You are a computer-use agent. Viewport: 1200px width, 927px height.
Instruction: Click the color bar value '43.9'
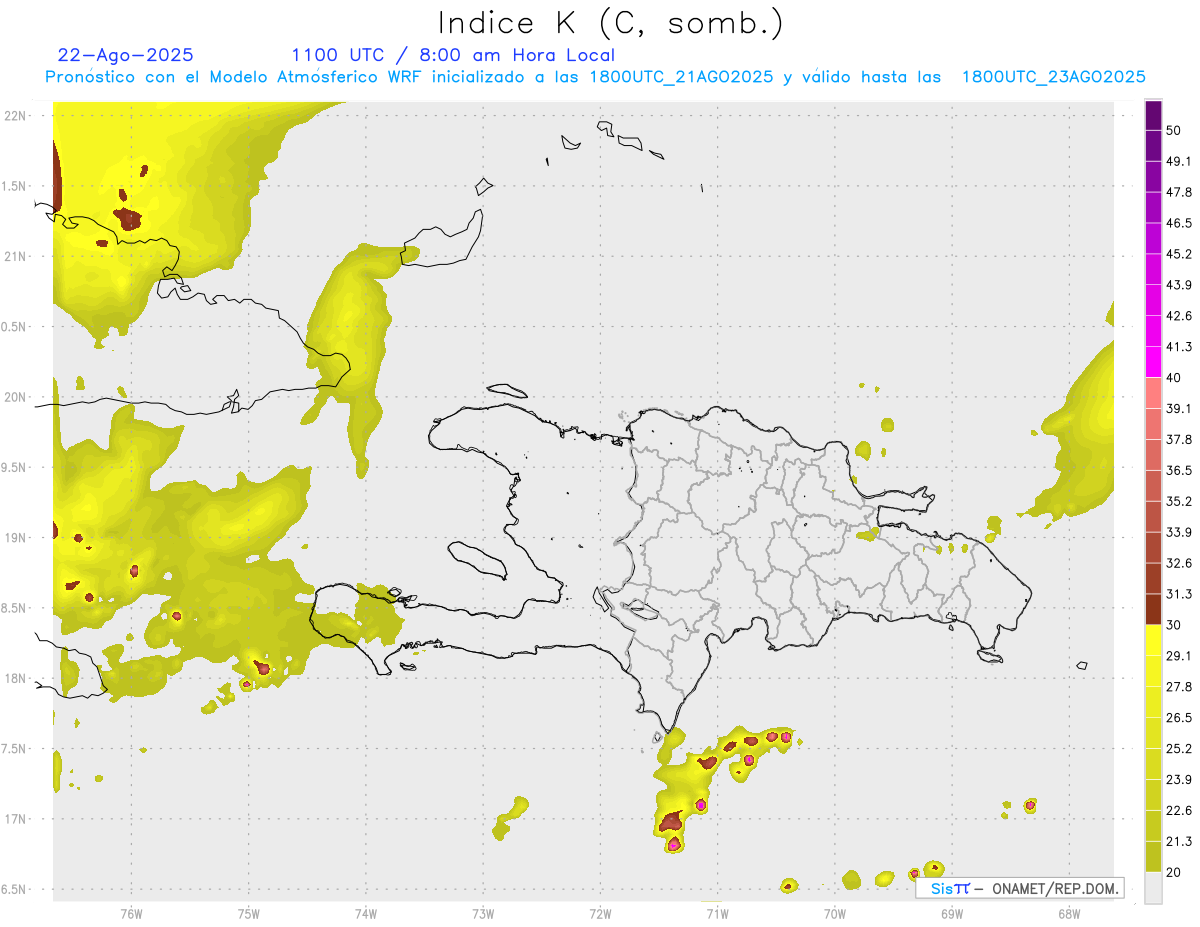point(1179,285)
